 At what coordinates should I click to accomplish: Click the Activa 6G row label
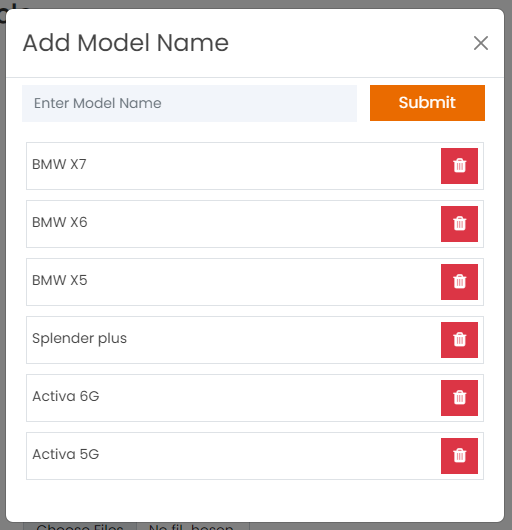click(x=66, y=396)
